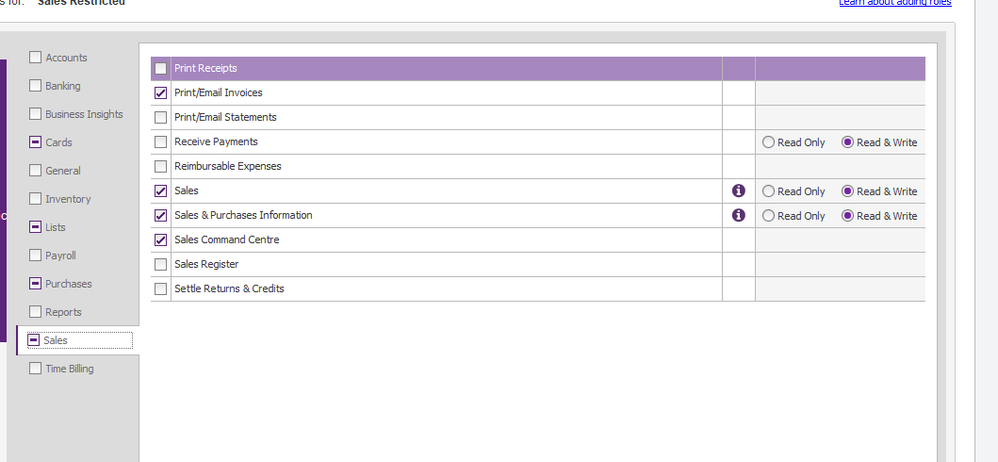This screenshot has height=462, width=998.
Task: Click info icon for Sales & Purchases Information
Action: tap(739, 215)
